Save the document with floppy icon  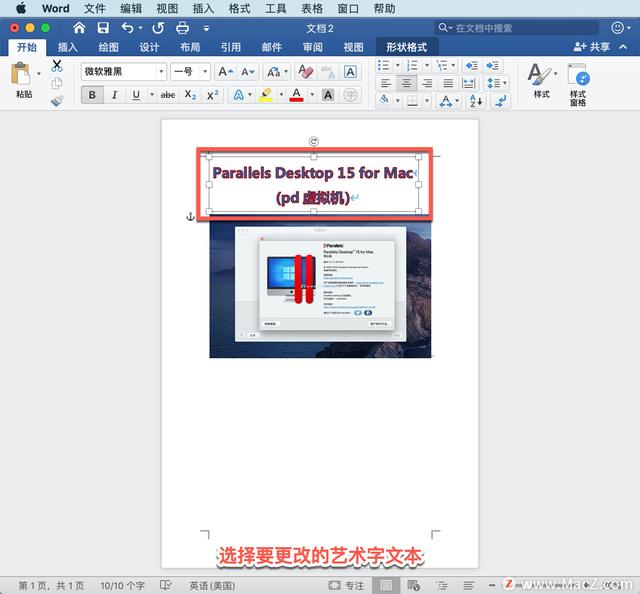103,28
